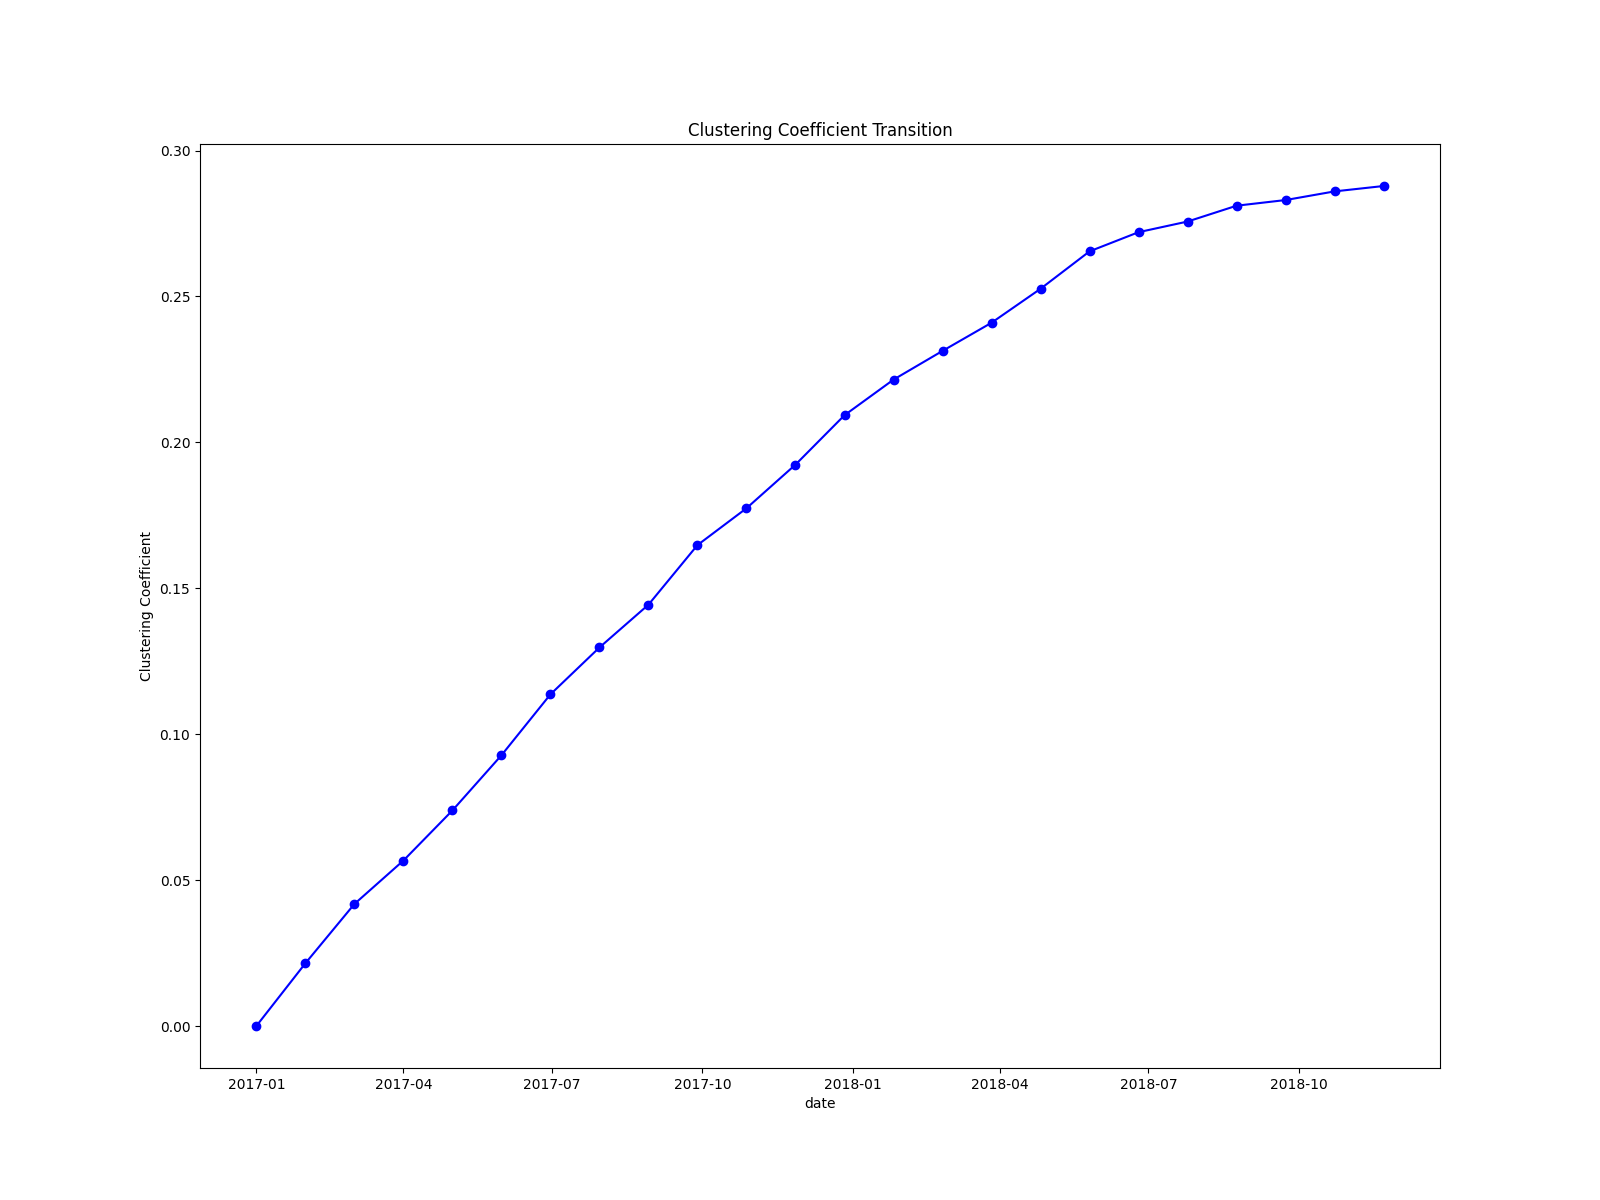Click the x-axis label 'date'
Screen dimensions: 1600x1200
[819, 1103]
